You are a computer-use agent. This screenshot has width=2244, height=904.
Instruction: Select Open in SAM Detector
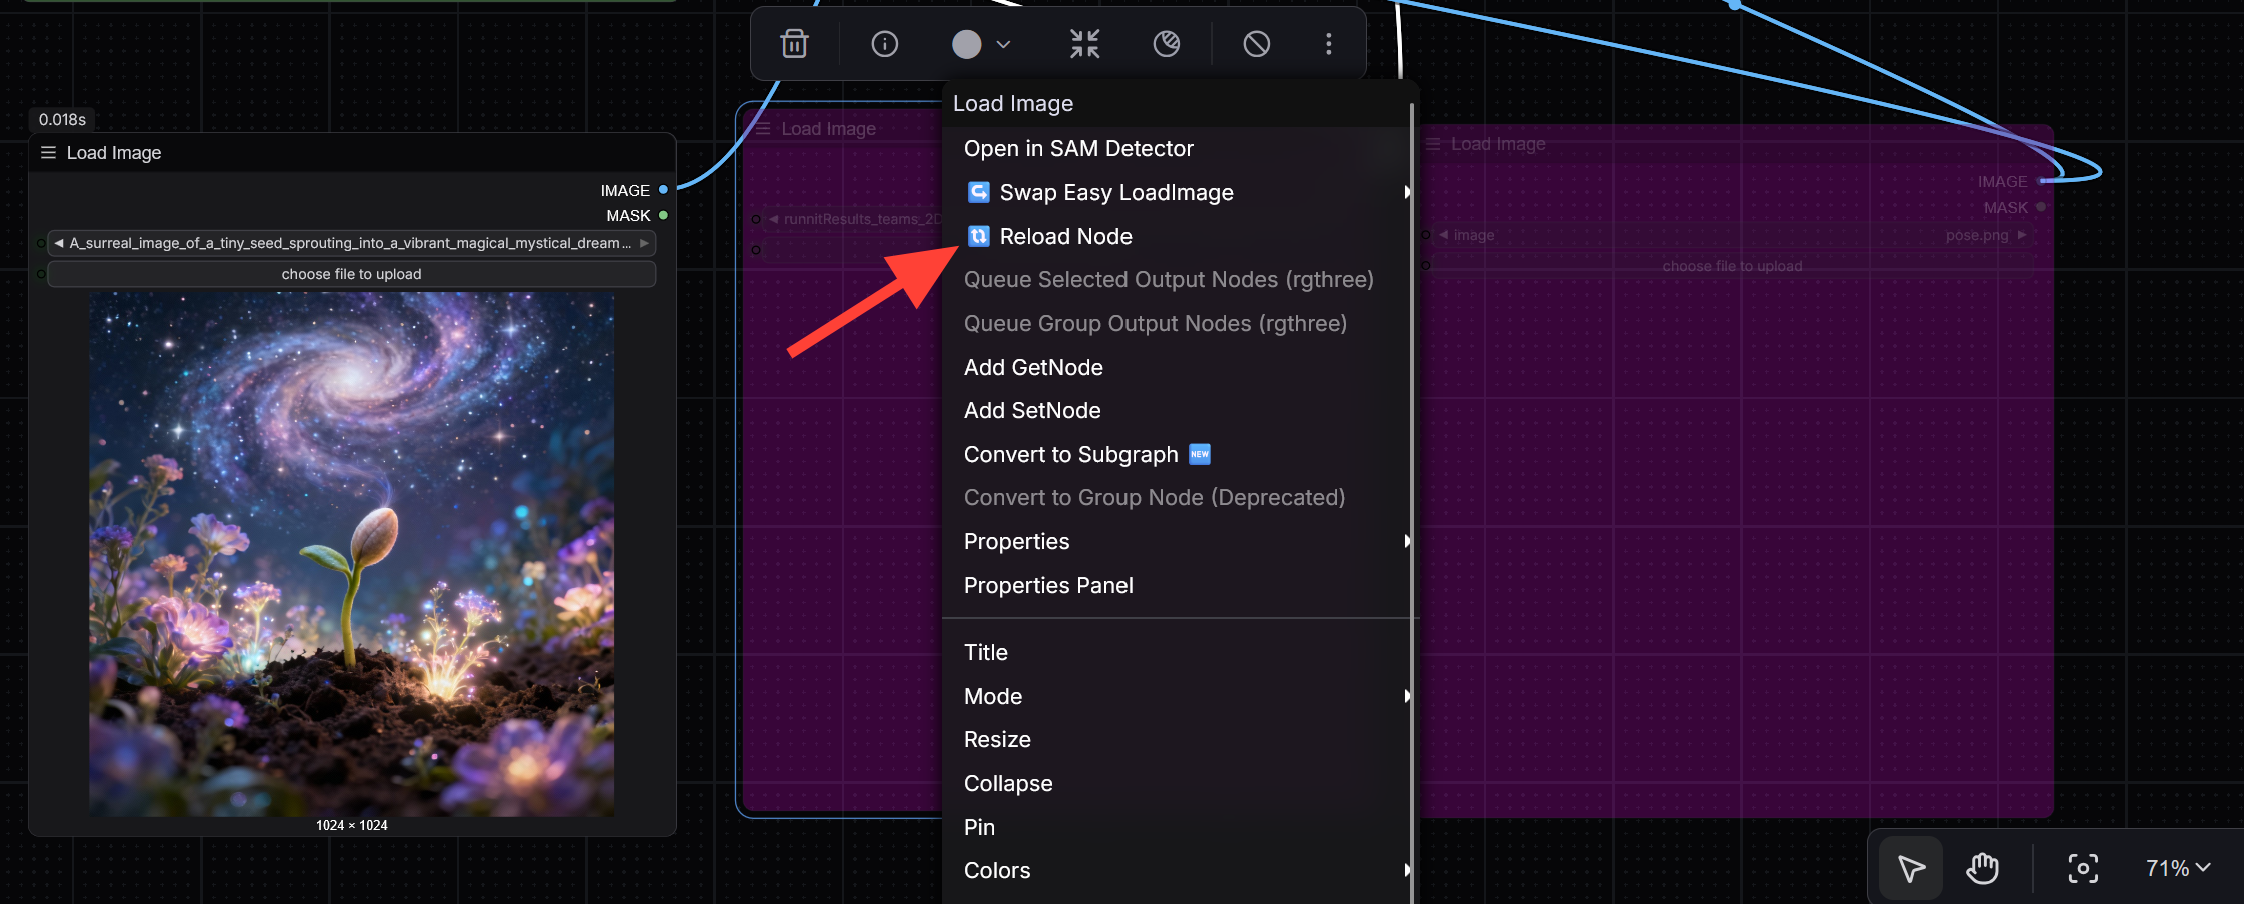[x=1078, y=148]
